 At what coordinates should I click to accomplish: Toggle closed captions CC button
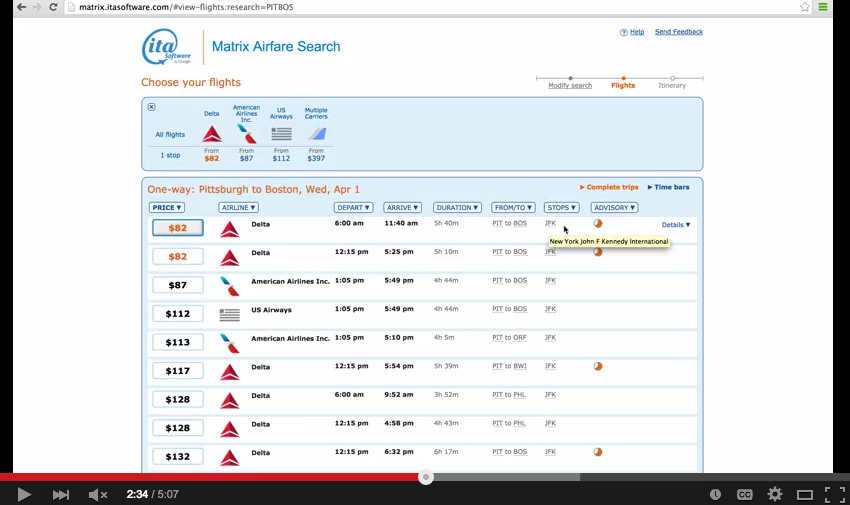click(745, 494)
